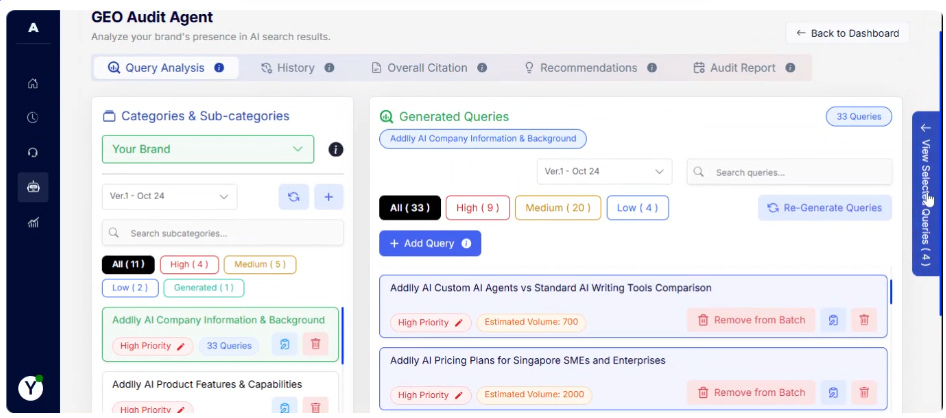Open the headset support icon in sidebar

[x=33, y=153]
